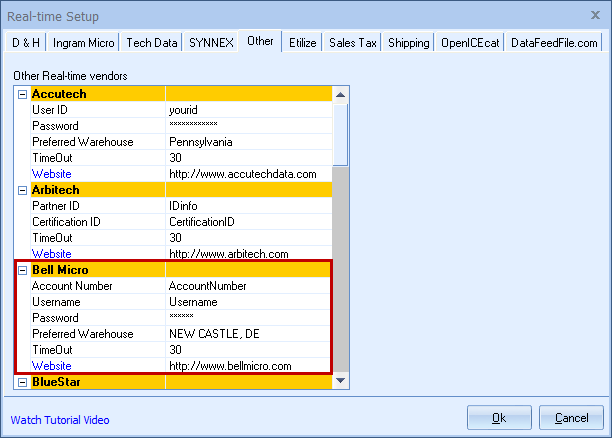The image size is (612, 438).
Task: Select the Bell Micro 'Username' label
Action: coord(56,302)
